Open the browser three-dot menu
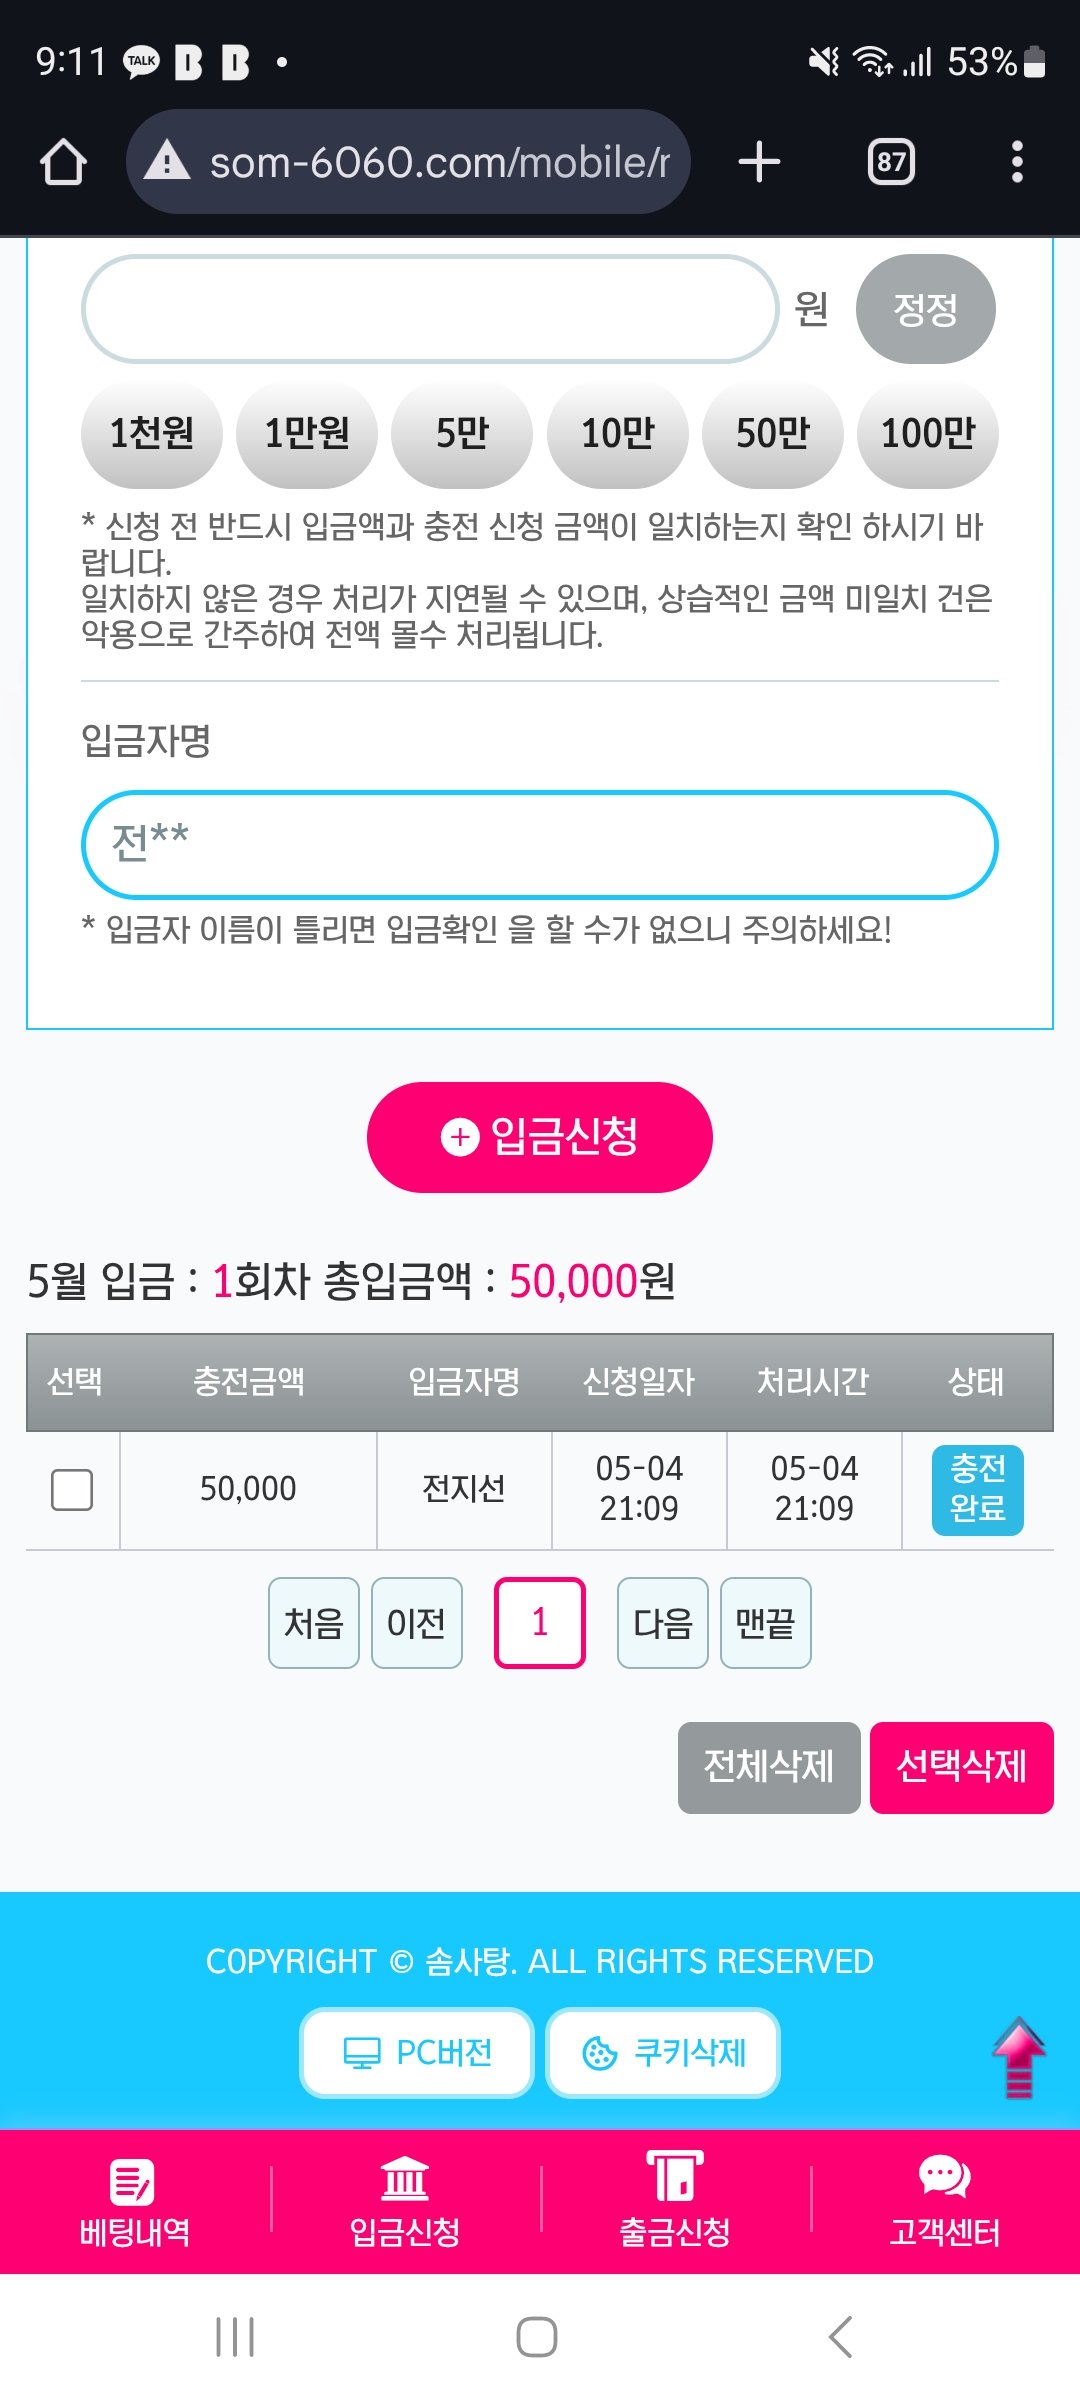 click(1017, 162)
